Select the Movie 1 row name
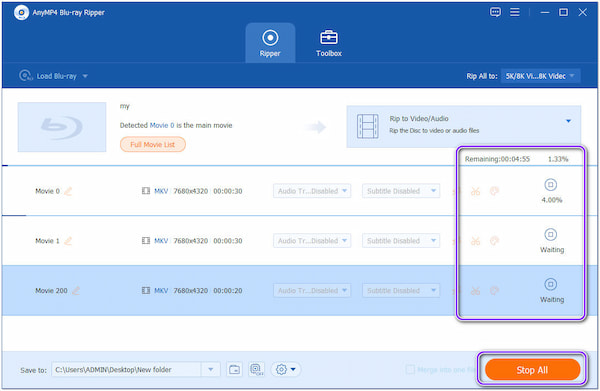Screen dimensions: 600x391 click(47, 241)
